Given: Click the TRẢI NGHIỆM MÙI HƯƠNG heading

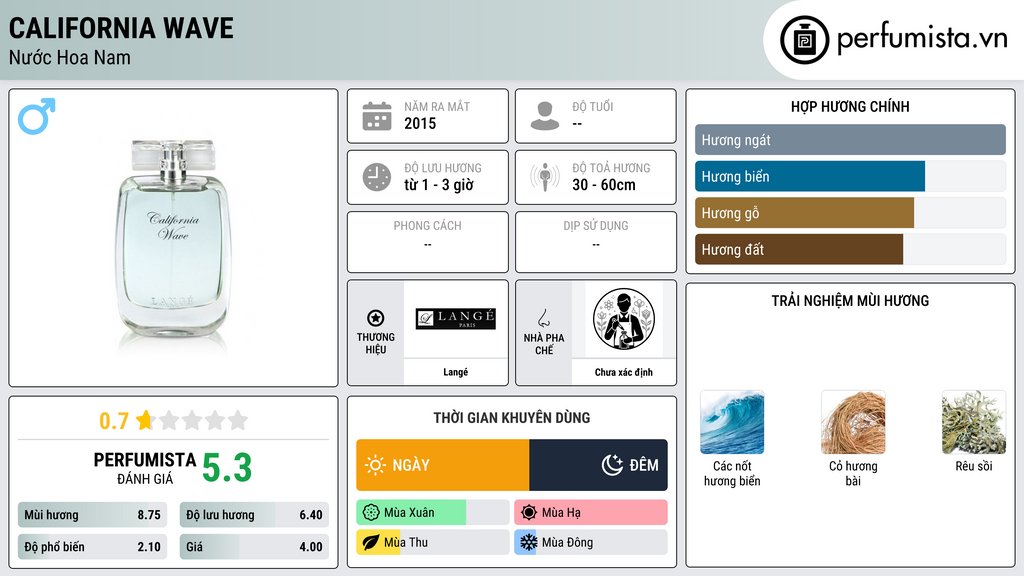Looking at the screenshot, I should coord(850,300).
